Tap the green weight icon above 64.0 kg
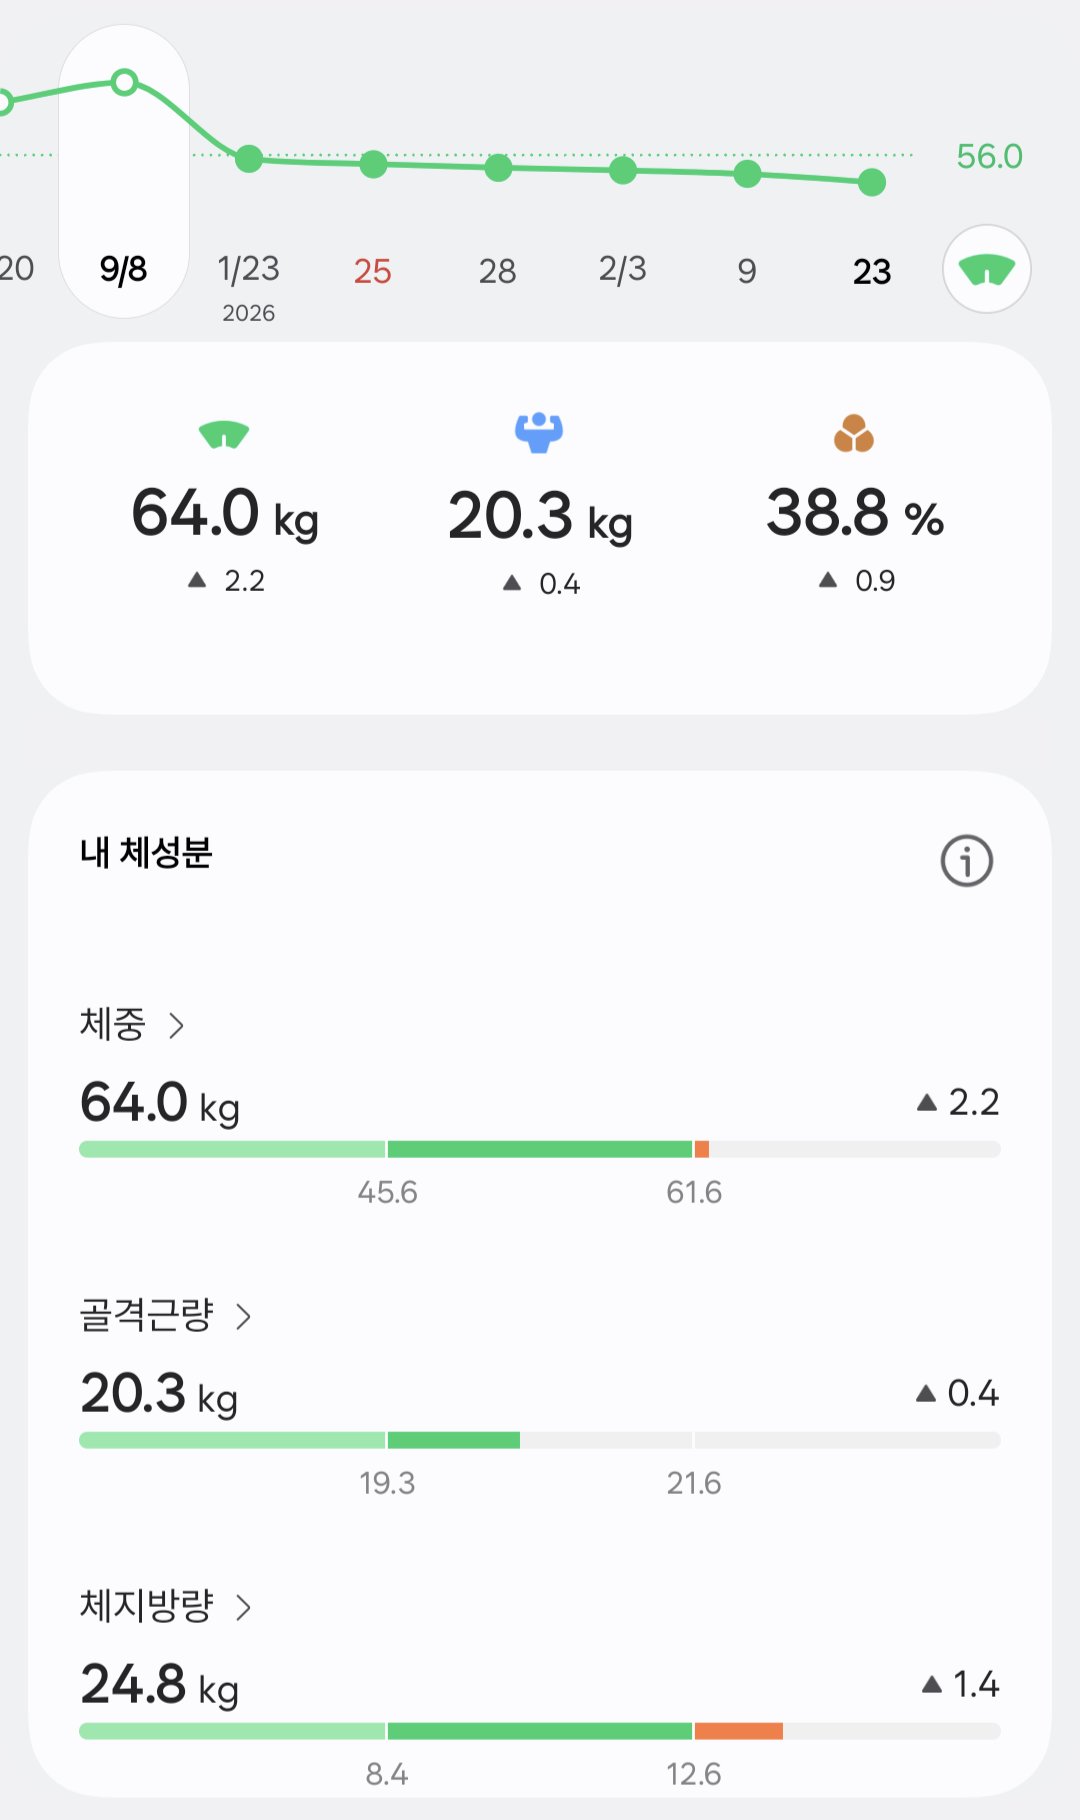Viewport: 1080px width, 1820px height. 224,434
